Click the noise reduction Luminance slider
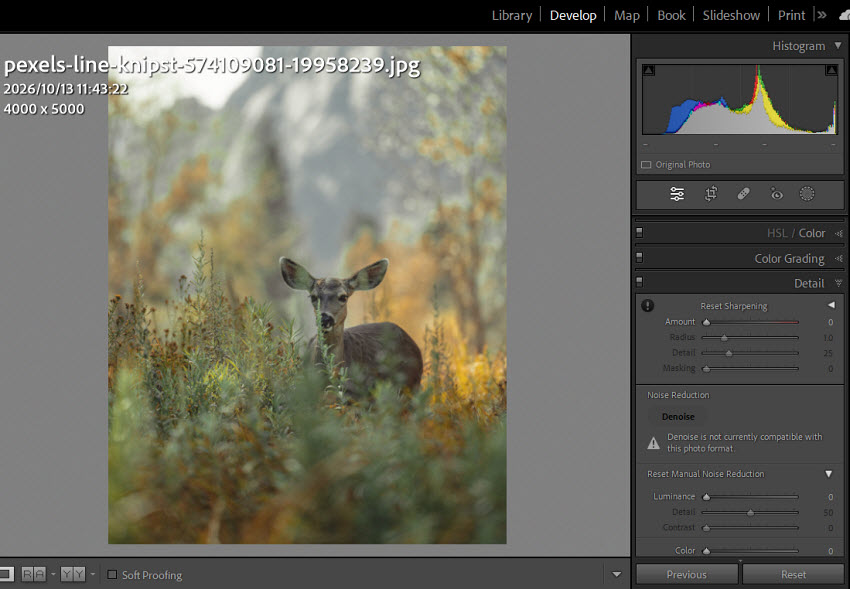This screenshot has height=589, width=850. [x=750, y=497]
